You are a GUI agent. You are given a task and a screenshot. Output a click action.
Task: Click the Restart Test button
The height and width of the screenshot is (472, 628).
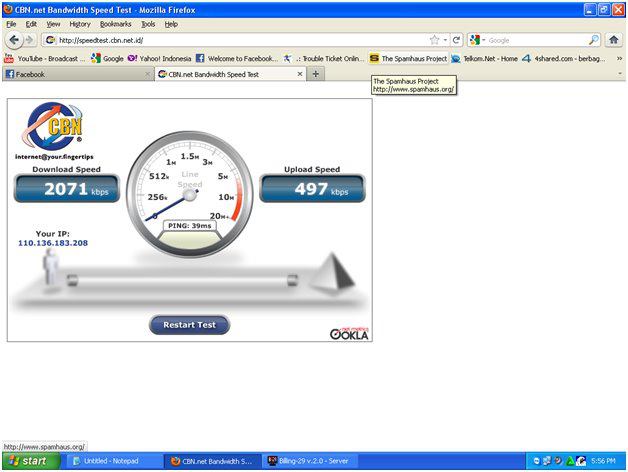(189, 325)
